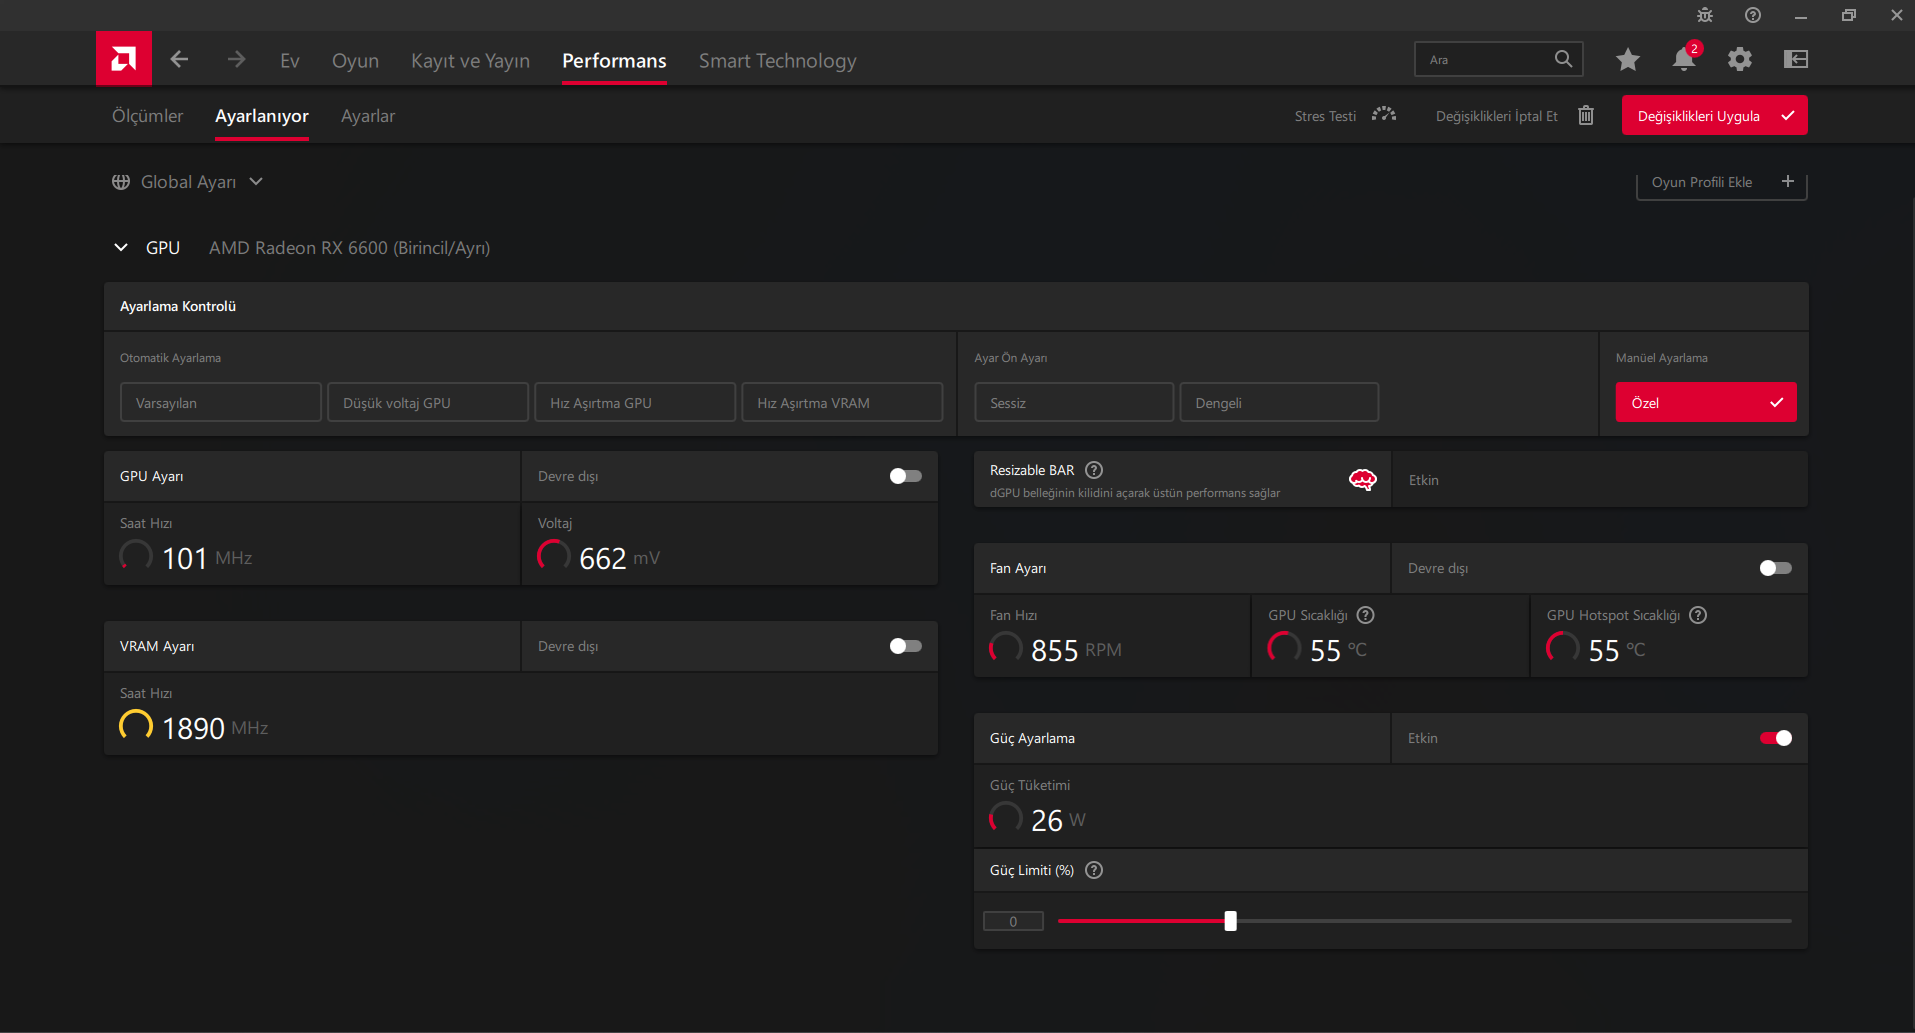Screen dimensions: 1915x1033
Task: Open the help question mark in title bar
Action: click(1753, 15)
